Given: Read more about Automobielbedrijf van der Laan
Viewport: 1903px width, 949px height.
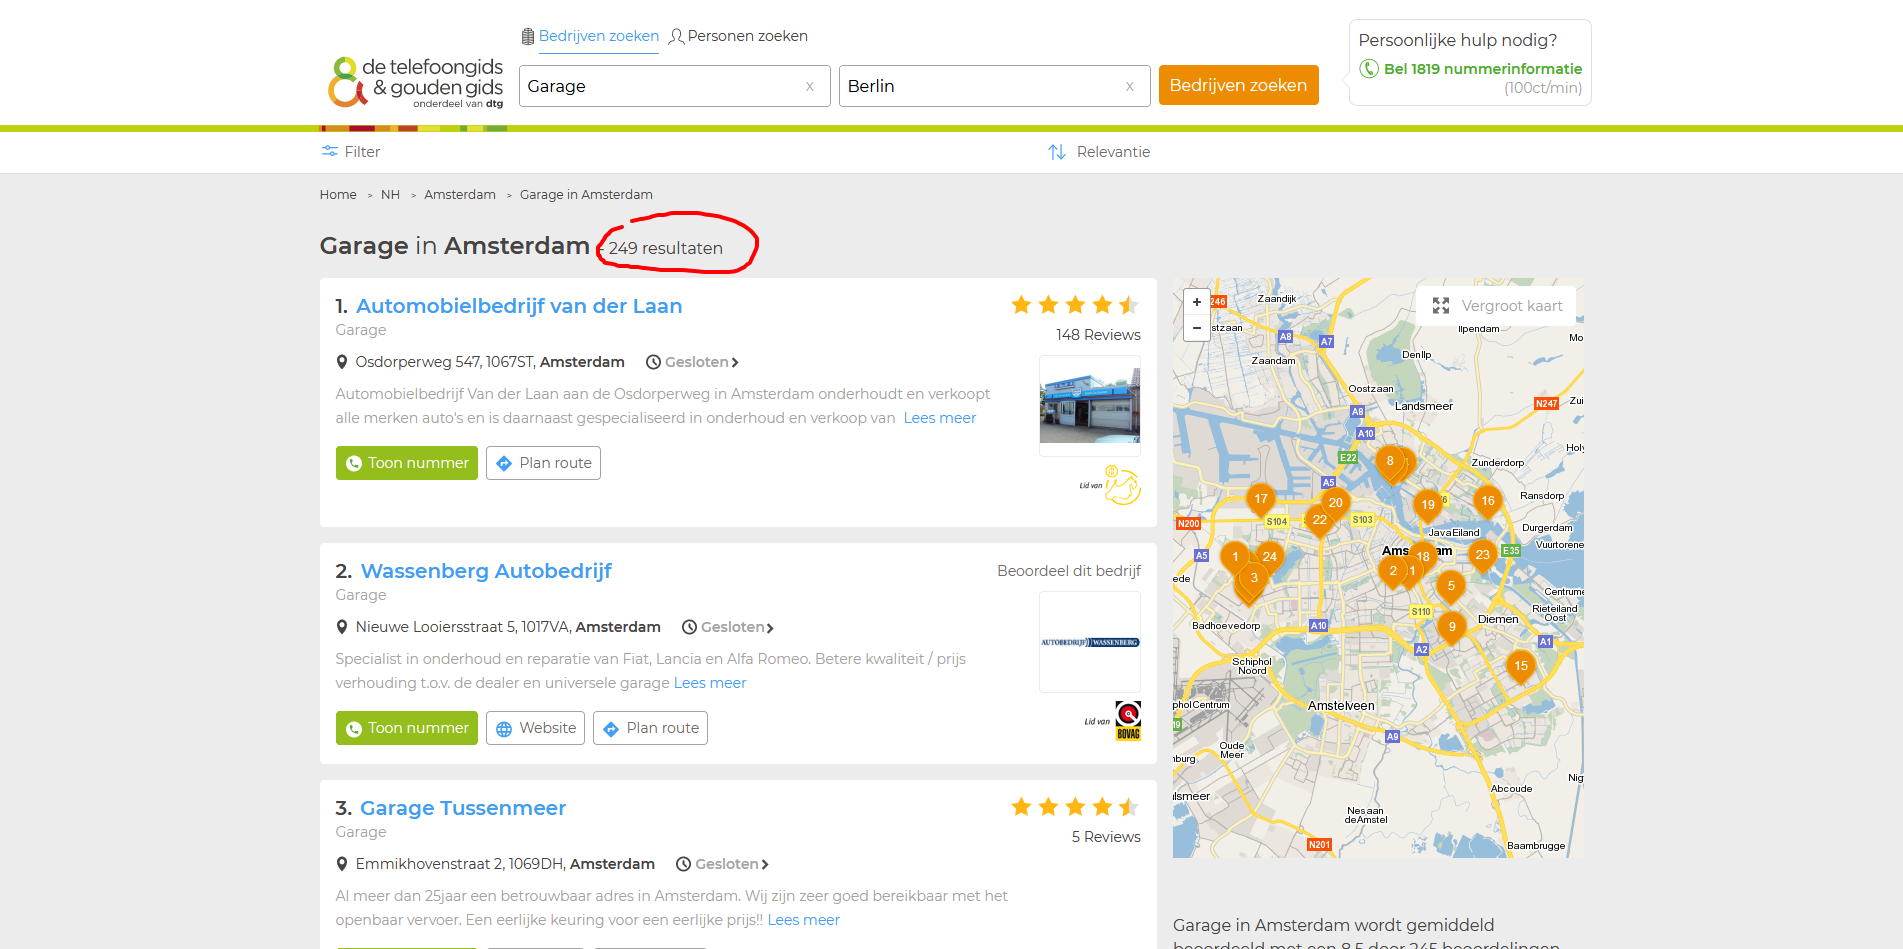Looking at the screenshot, I should click(940, 418).
